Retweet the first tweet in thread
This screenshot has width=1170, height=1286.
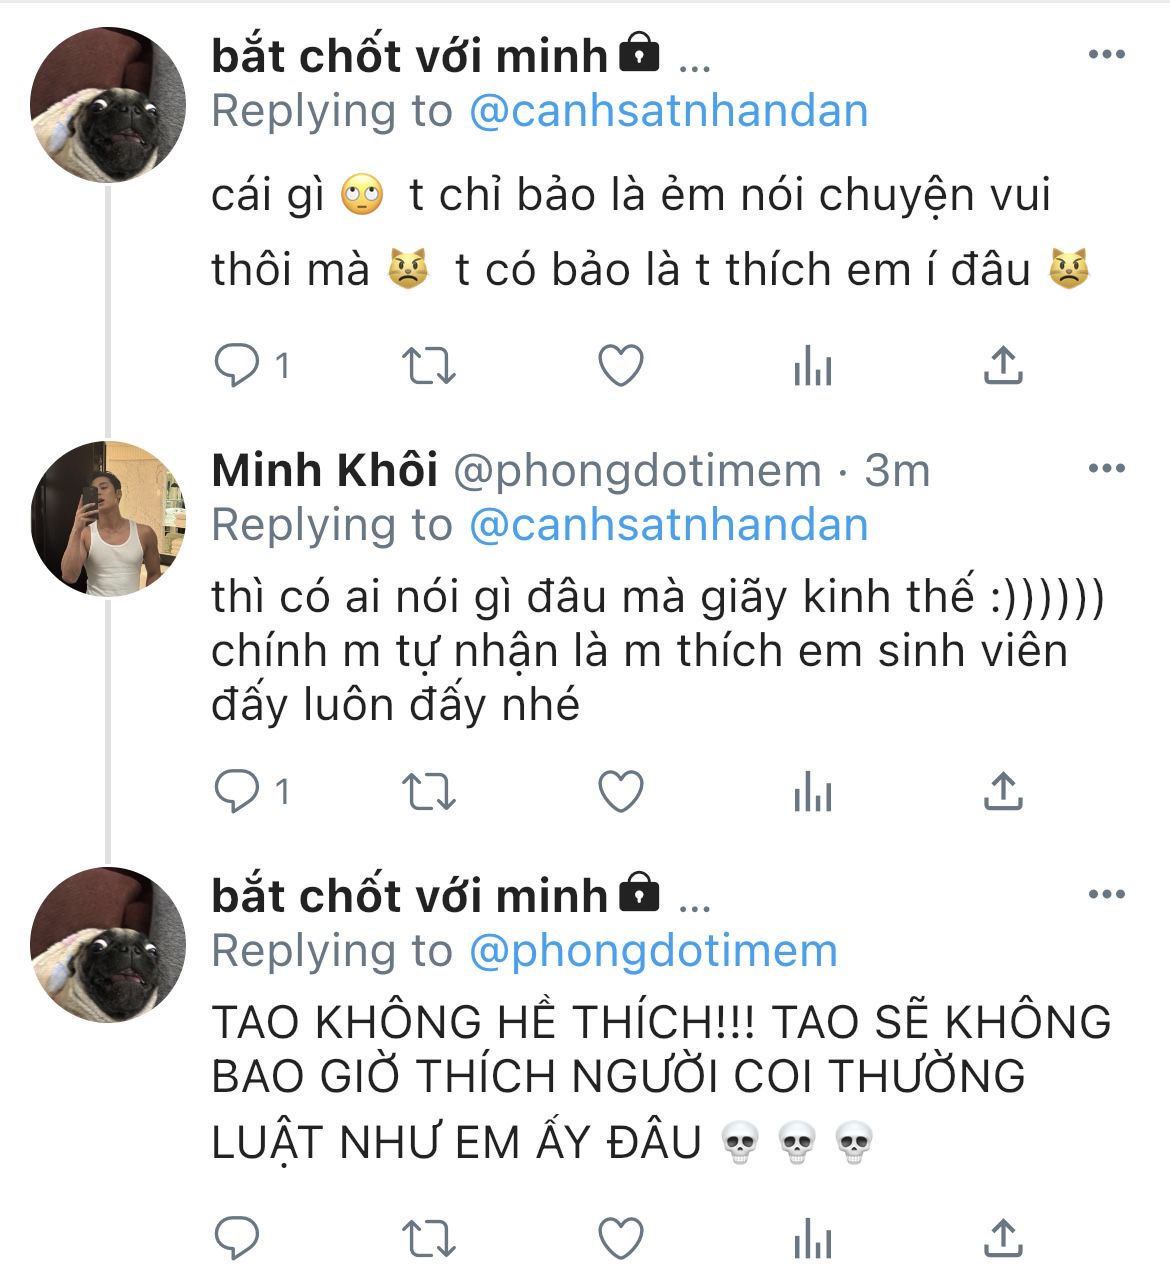(429, 367)
